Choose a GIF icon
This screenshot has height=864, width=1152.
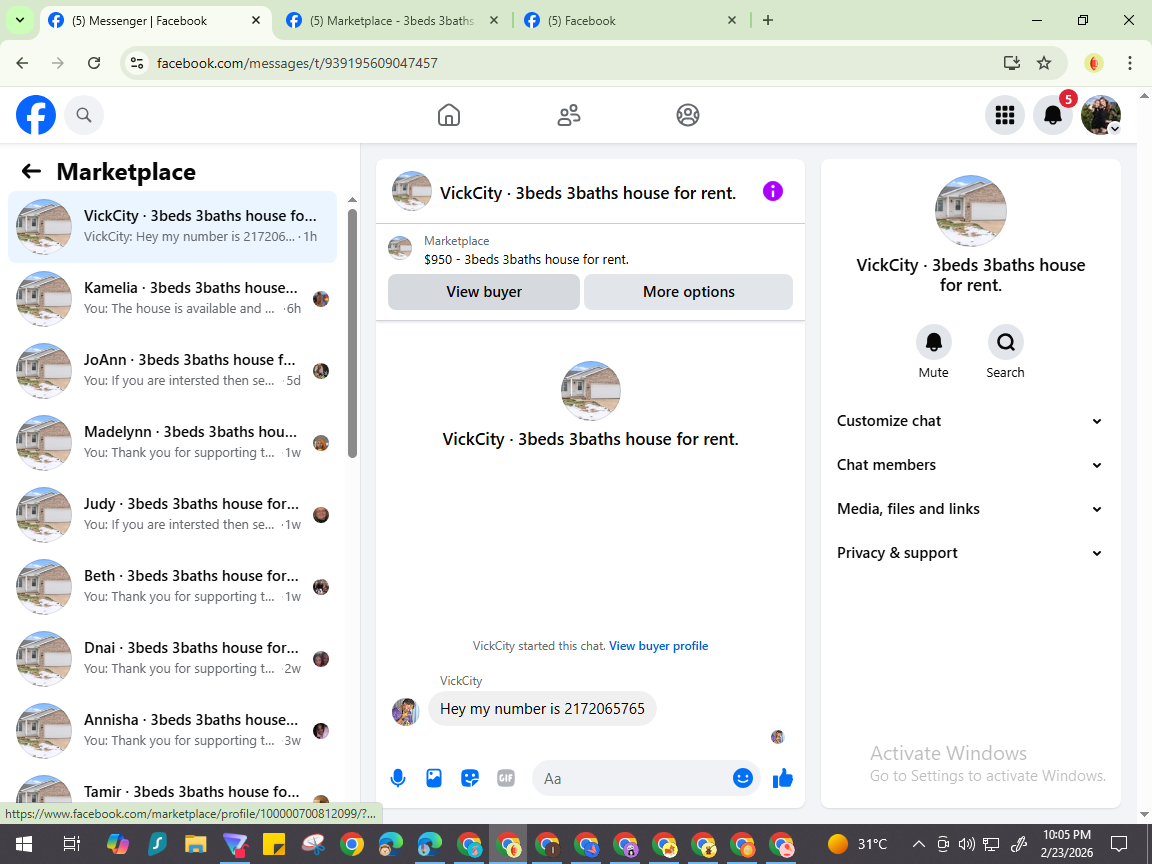(506, 778)
